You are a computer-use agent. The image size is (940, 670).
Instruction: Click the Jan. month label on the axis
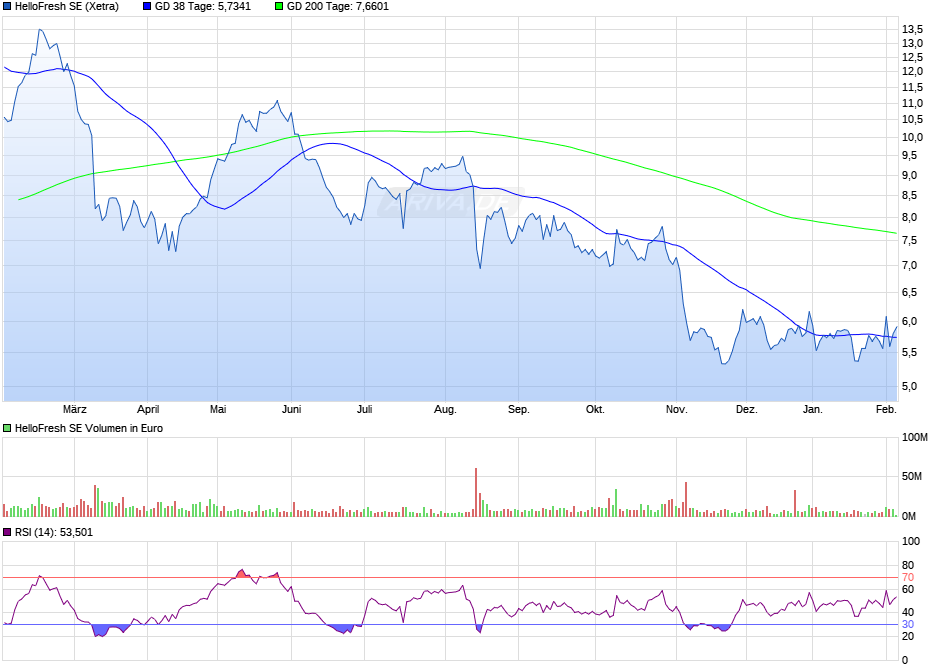tap(813, 409)
